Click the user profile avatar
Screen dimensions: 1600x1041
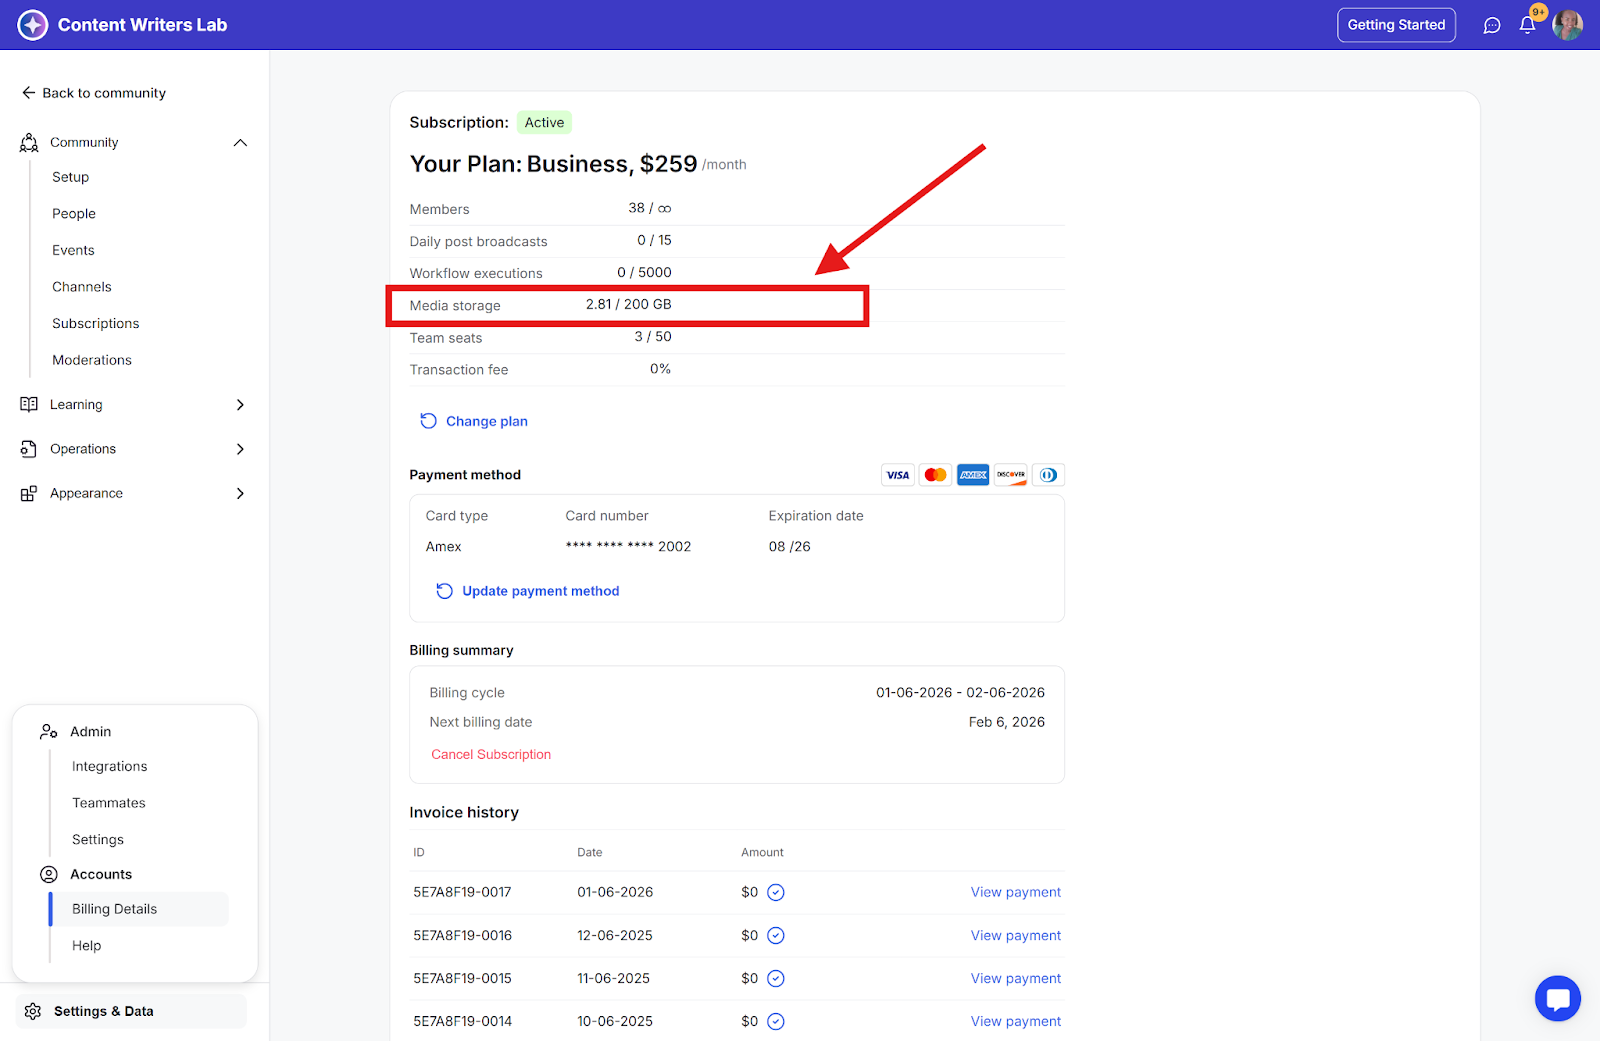click(x=1567, y=25)
